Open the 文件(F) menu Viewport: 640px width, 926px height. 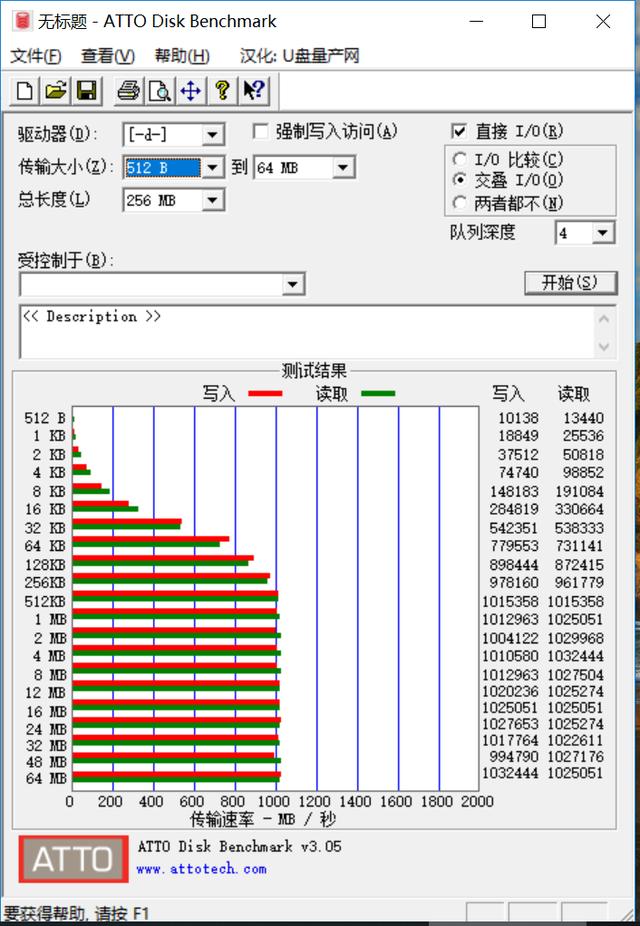coord(35,56)
